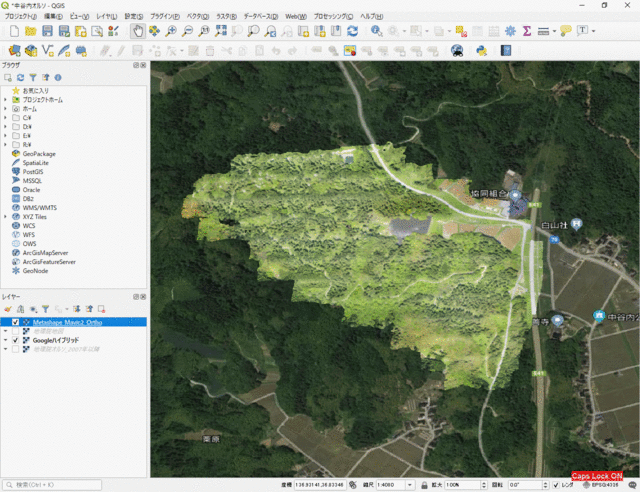Click the New Shapefile Layer icon

pyautogui.click(x=47, y=51)
